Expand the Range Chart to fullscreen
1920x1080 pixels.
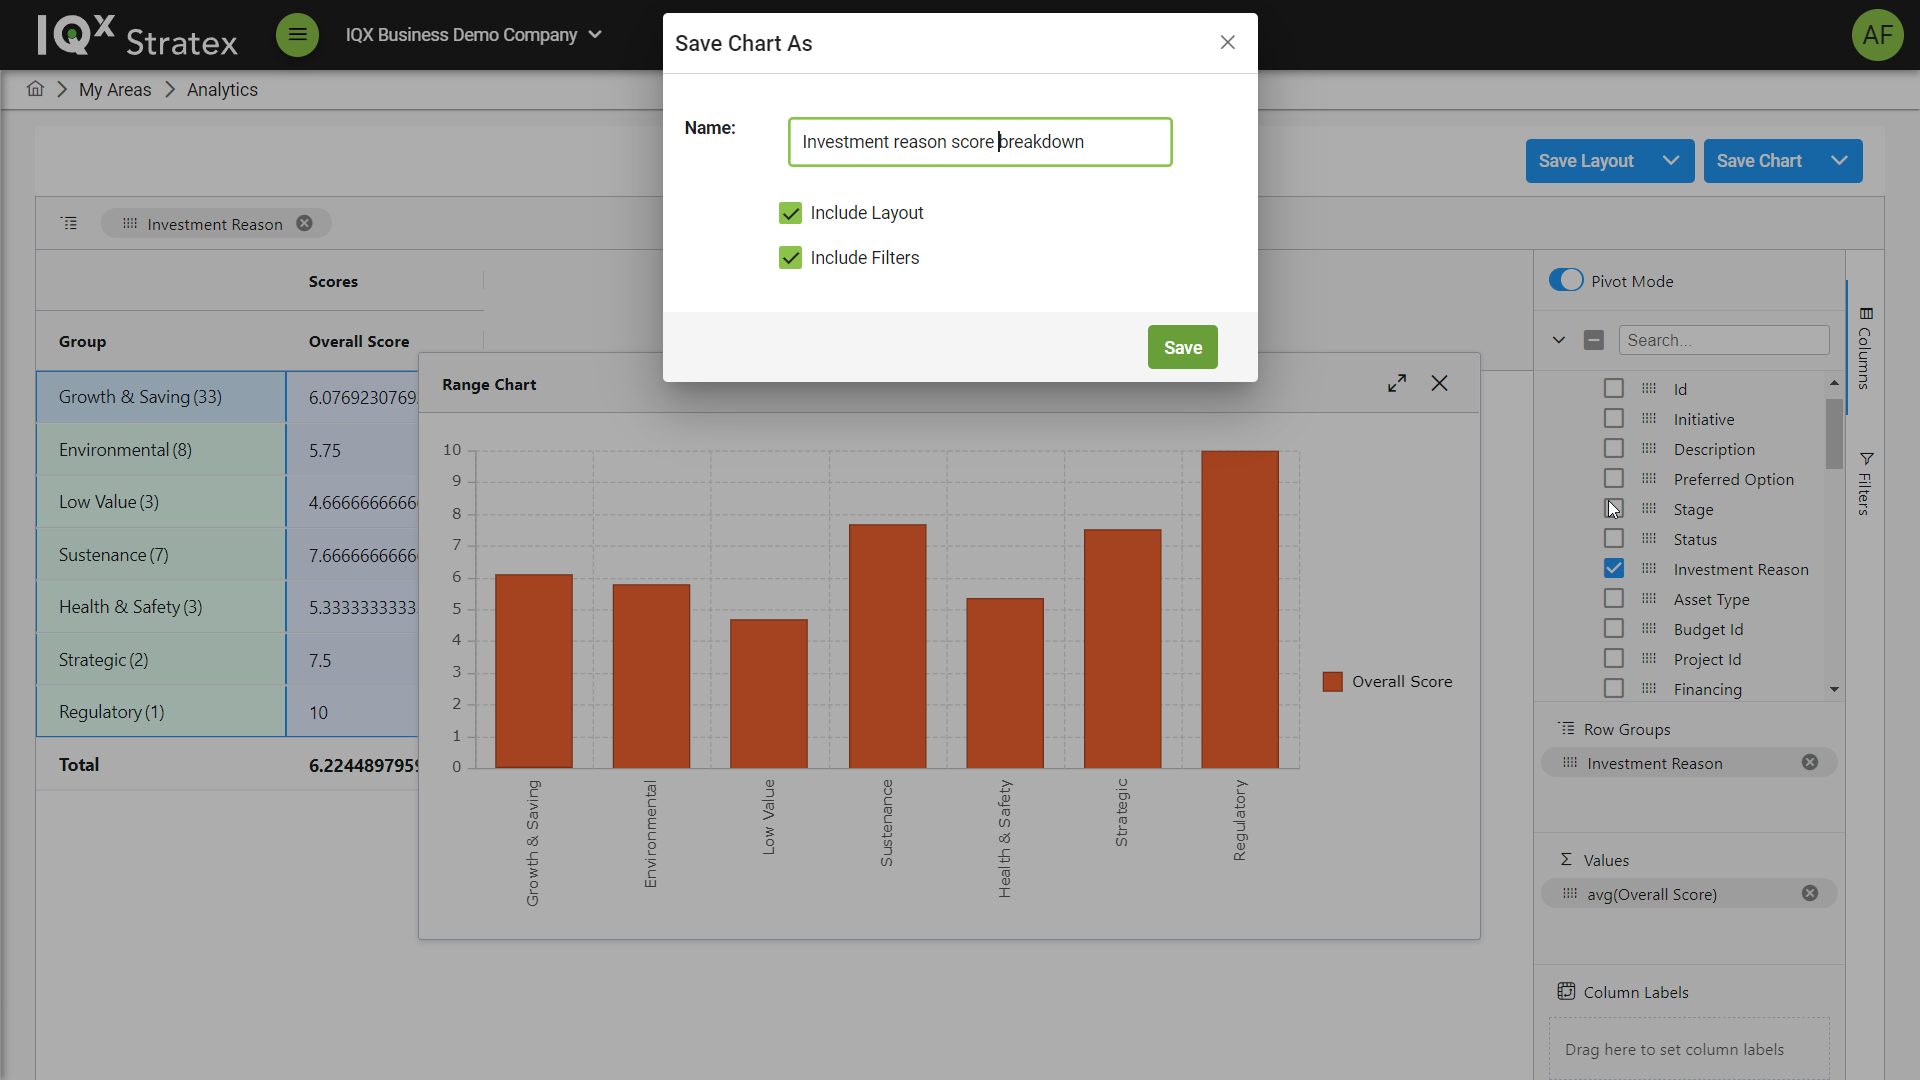tap(1397, 384)
